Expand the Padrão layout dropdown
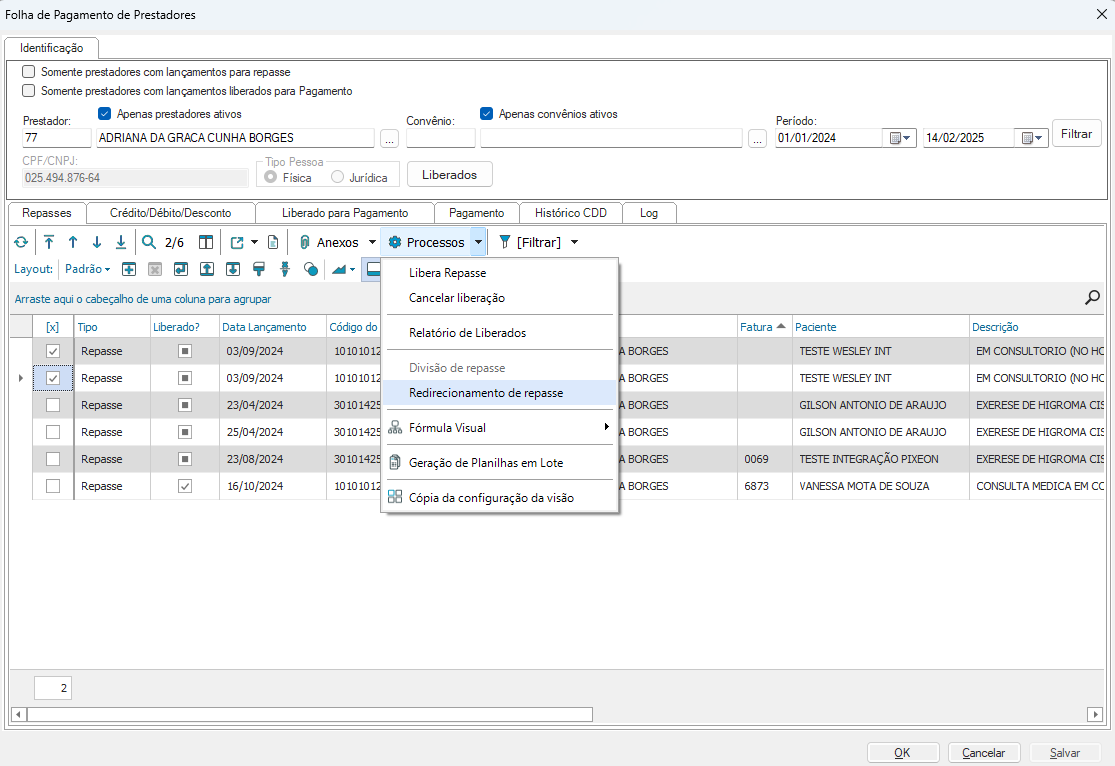Viewport: 1115px width, 766px height. coord(87,269)
